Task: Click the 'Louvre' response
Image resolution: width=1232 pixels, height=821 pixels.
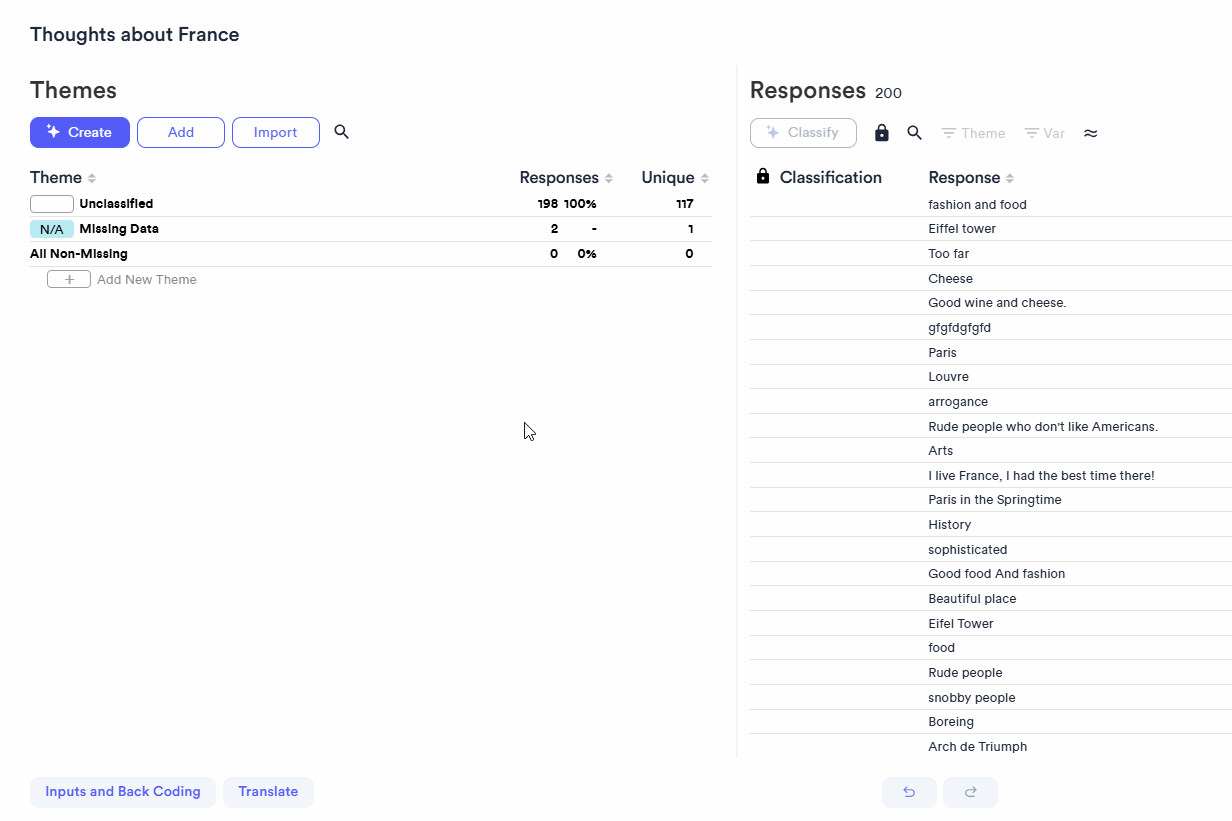Action: pos(948,377)
